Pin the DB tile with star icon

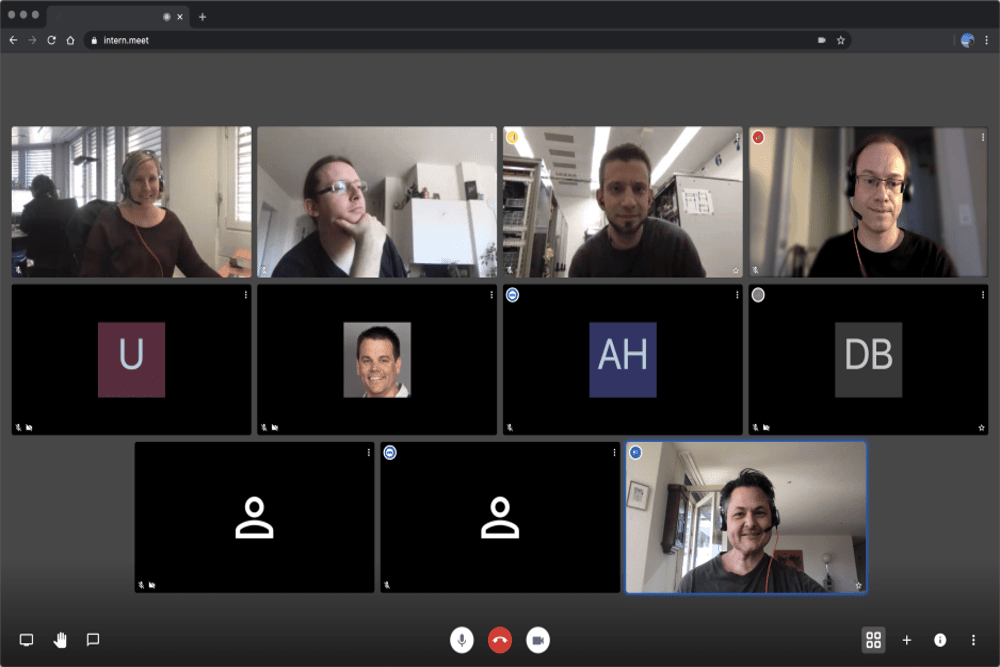982,428
